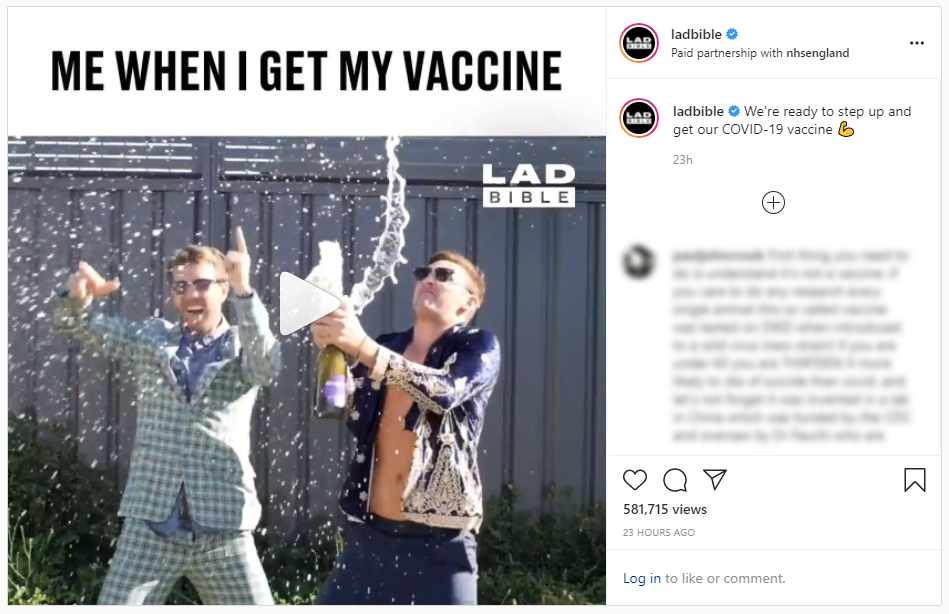Load more comments with plus circle
Viewport: 949px width, 614px height.
[x=773, y=202]
